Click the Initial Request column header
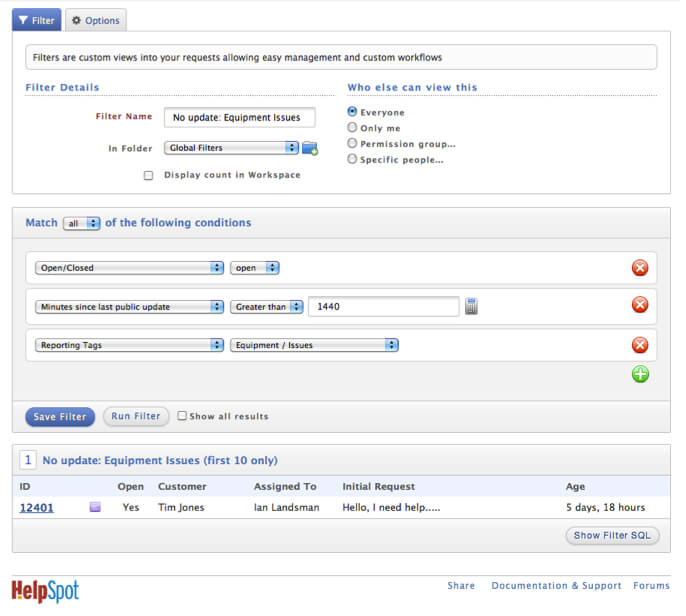Screen dimensions: 686x616 pos(378,486)
